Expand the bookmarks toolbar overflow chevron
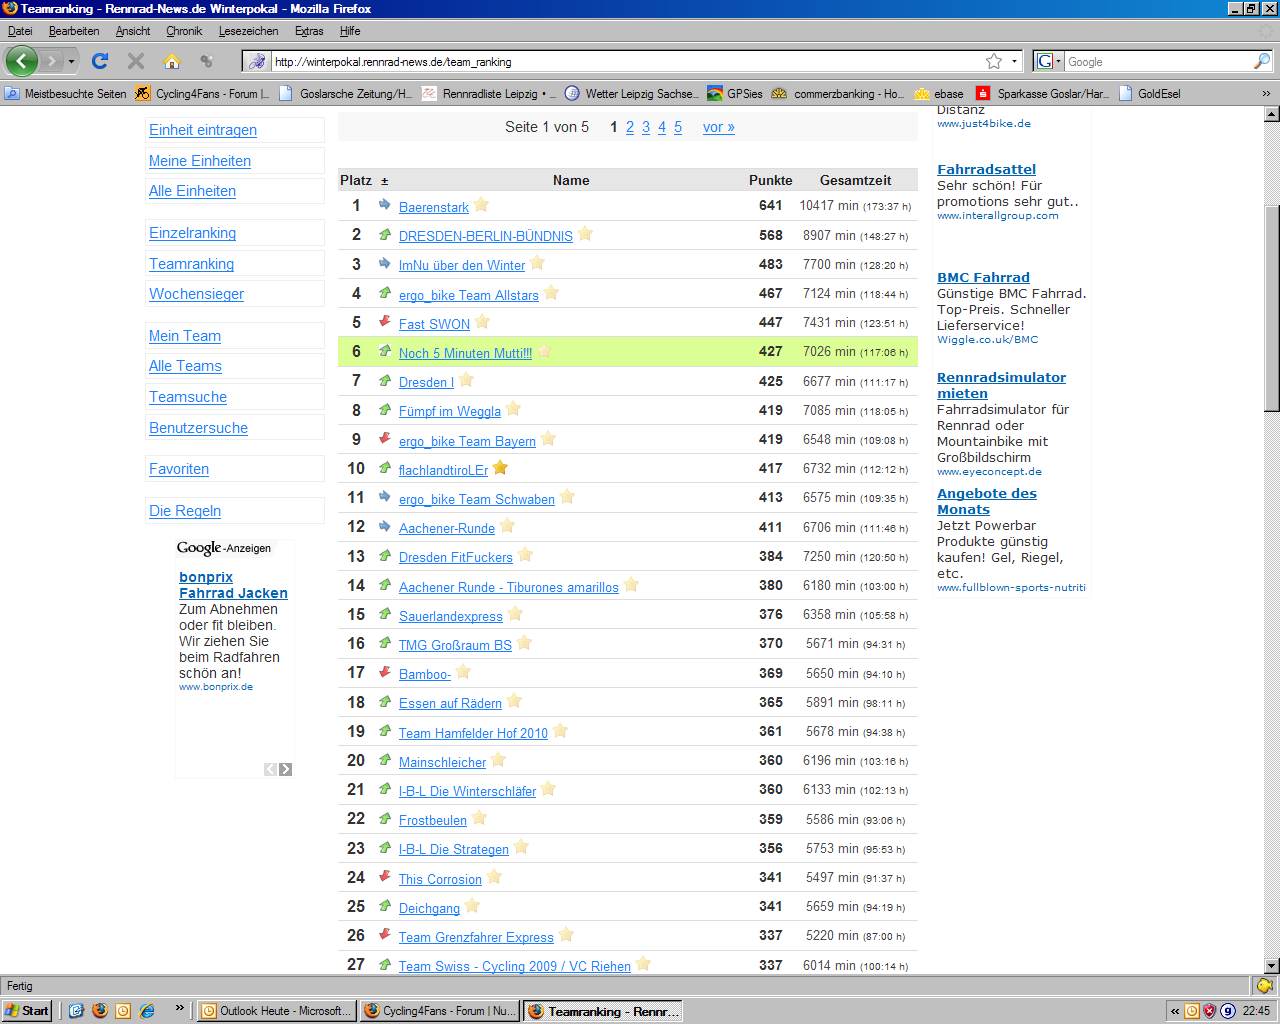The image size is (1280, 1024). coord(1266,93)
